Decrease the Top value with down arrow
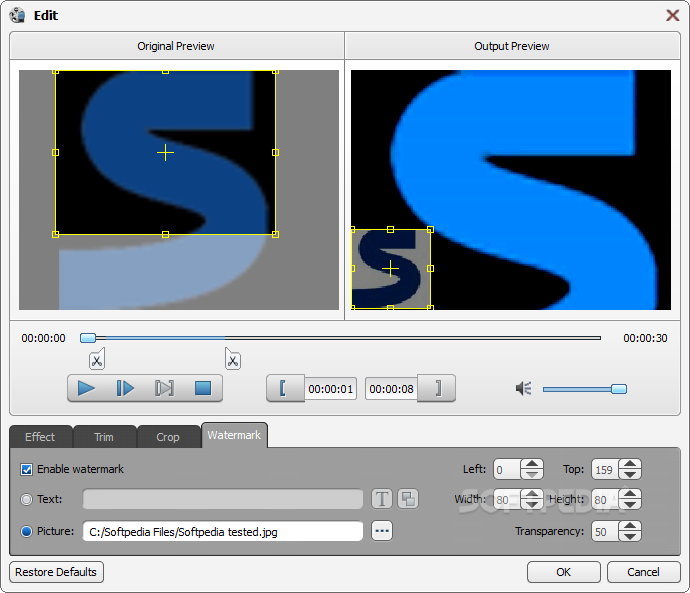 (630, 474)
